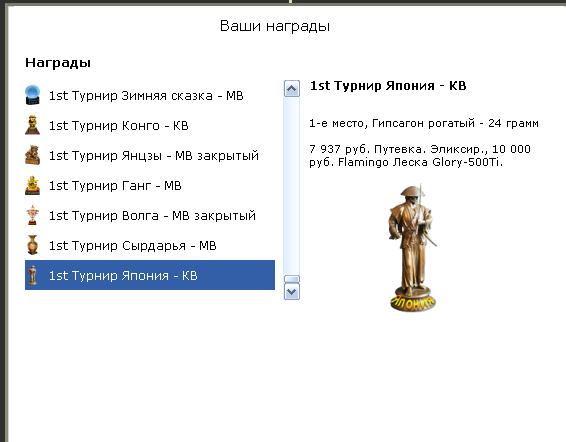The width and height of the screenshot is (566, 442).
Task: Click the Япония samurai statuette list icon
Action: [32, 275]
